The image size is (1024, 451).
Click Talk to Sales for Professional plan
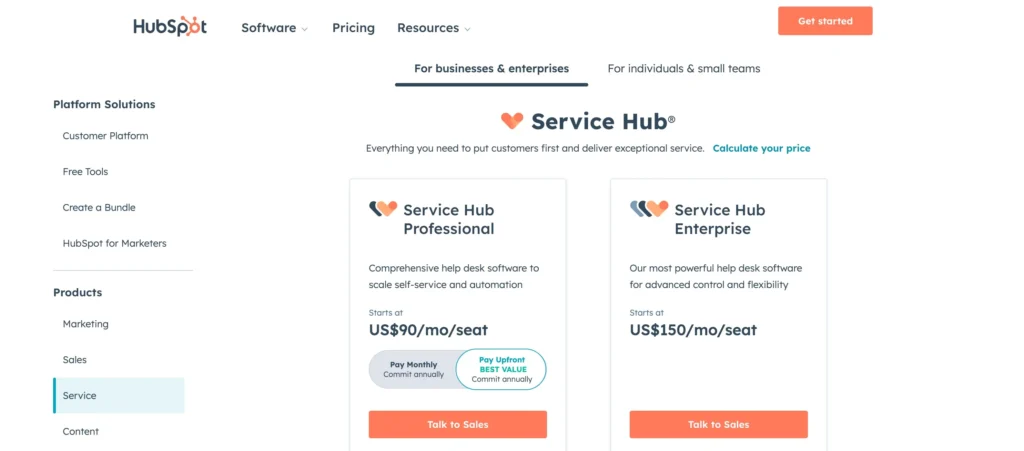tap(458, 424)
